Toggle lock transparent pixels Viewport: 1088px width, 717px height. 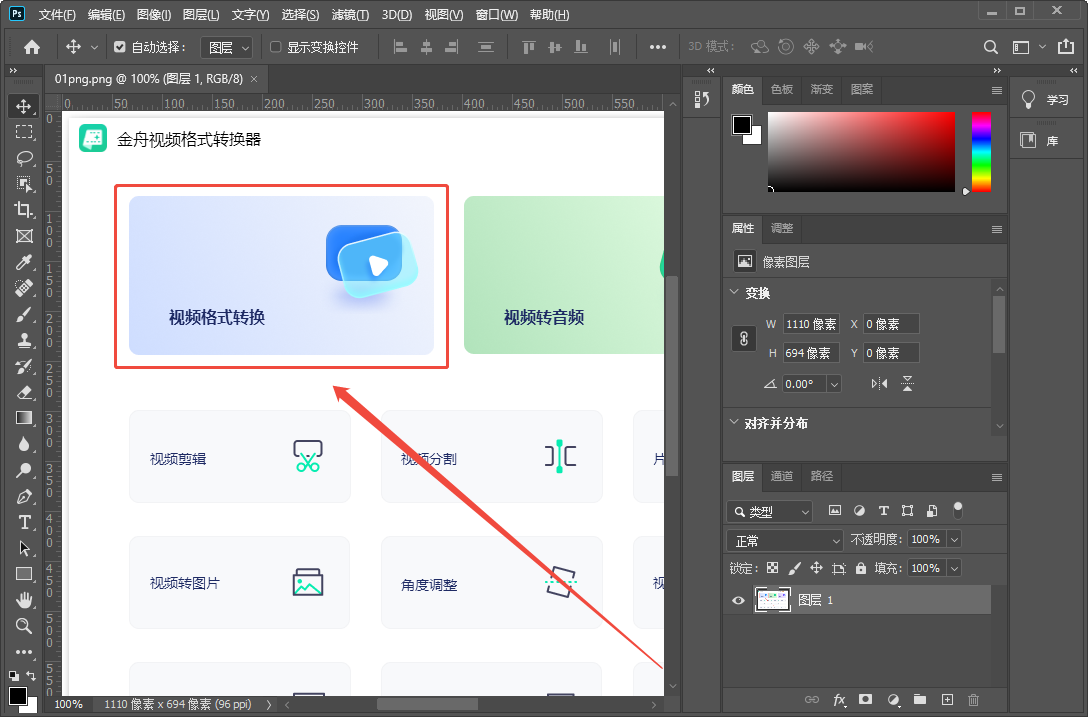772,568
